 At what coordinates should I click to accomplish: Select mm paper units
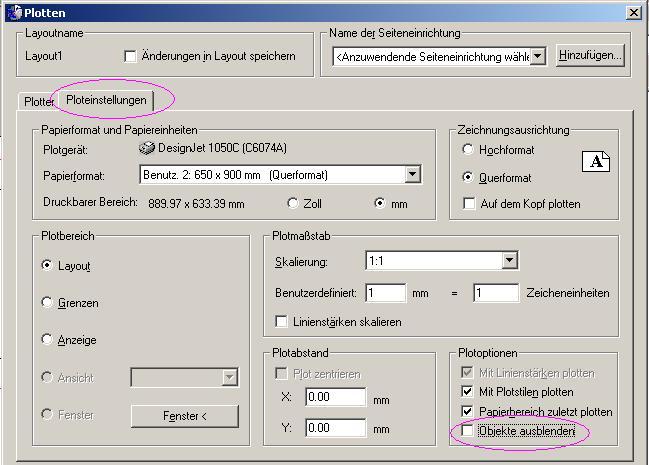(x=380, y=203)
